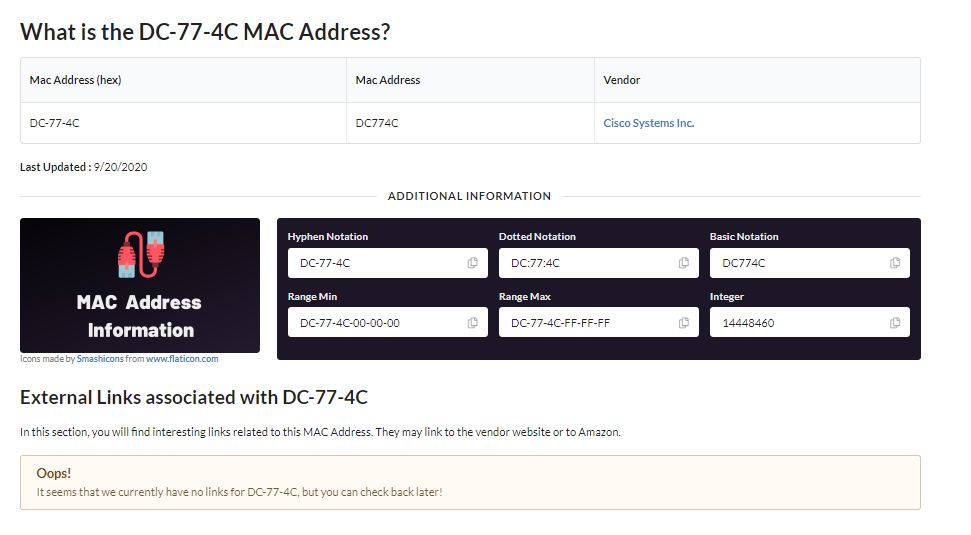Click the Oops no-links notice box

[x=470, y=482]
